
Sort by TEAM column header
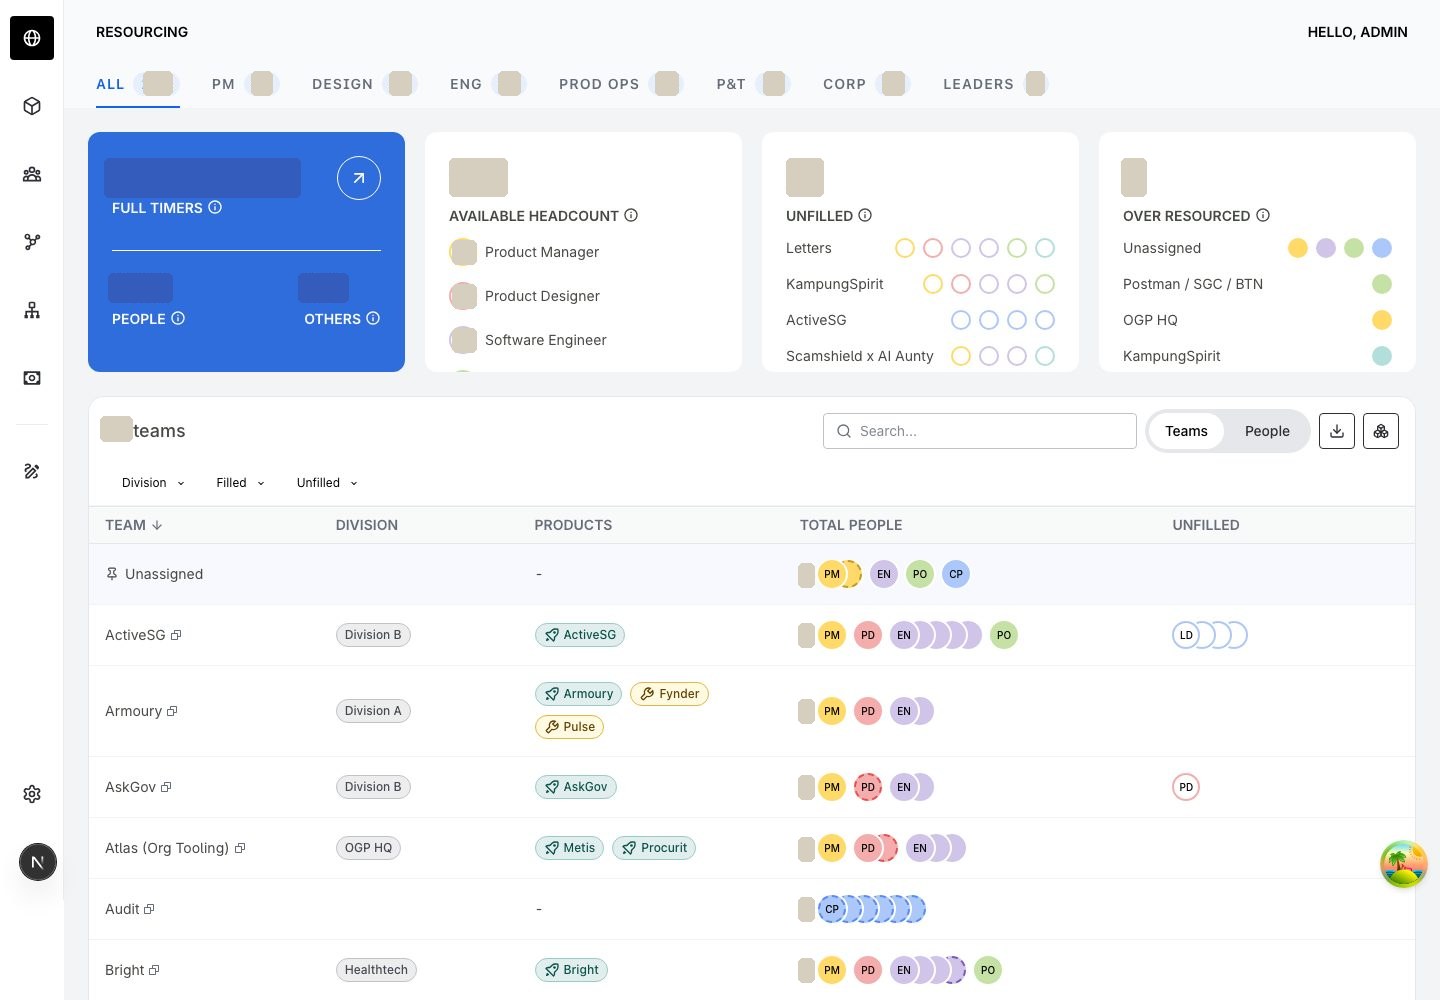pyautogui.click(x=133, y=525)
